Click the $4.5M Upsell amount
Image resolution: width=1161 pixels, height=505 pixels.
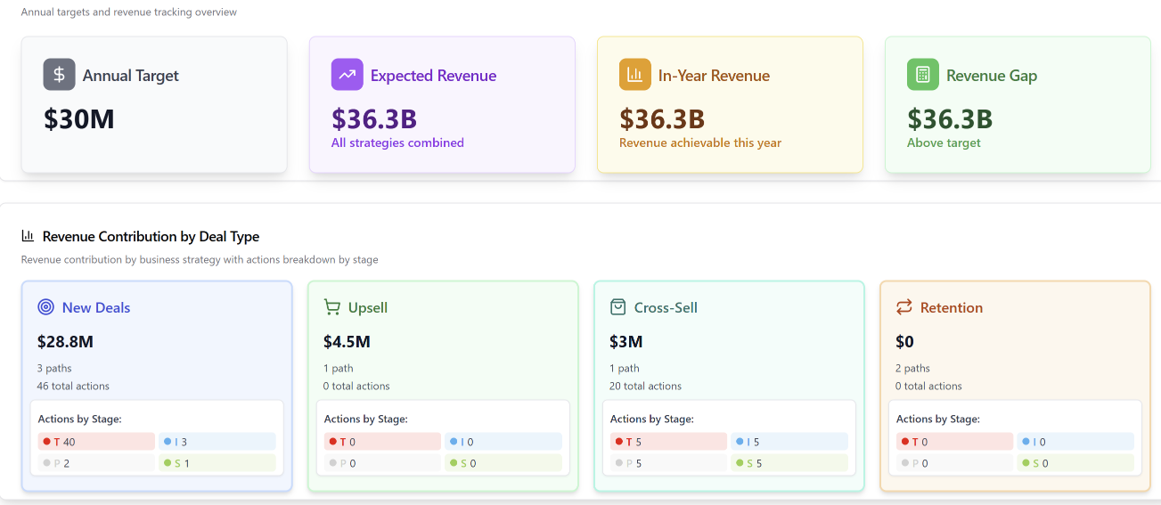[x=347, y=341]
